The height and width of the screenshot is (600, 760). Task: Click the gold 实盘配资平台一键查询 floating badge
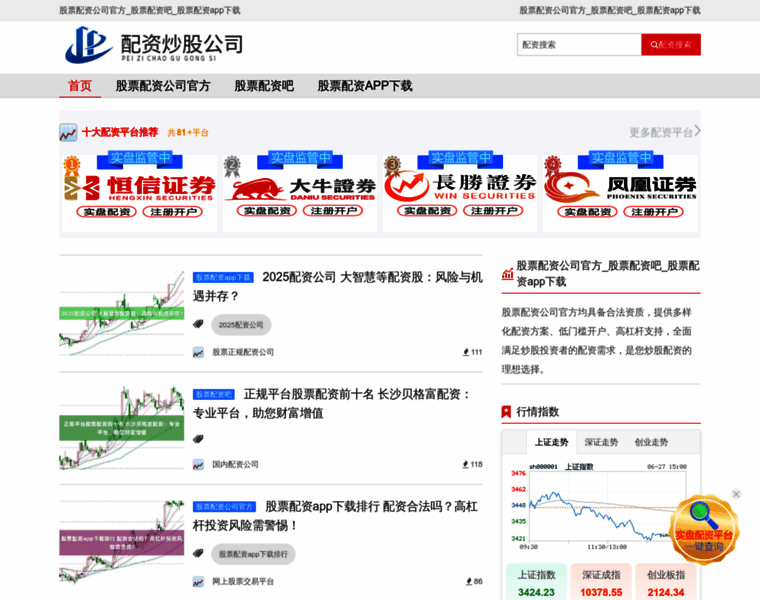(704, 530)
